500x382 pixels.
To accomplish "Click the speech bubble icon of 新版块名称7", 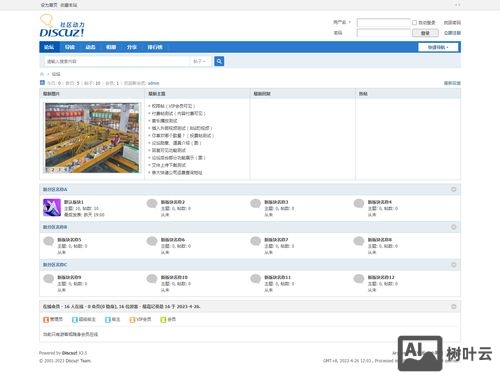I will click(x=256, y=241).
